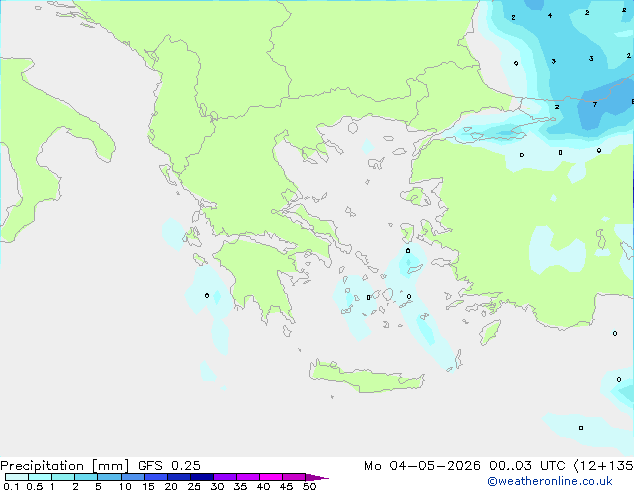The image size is (634, 490).
Task: Click the legend scale label '25'
Action: point(194,486)
